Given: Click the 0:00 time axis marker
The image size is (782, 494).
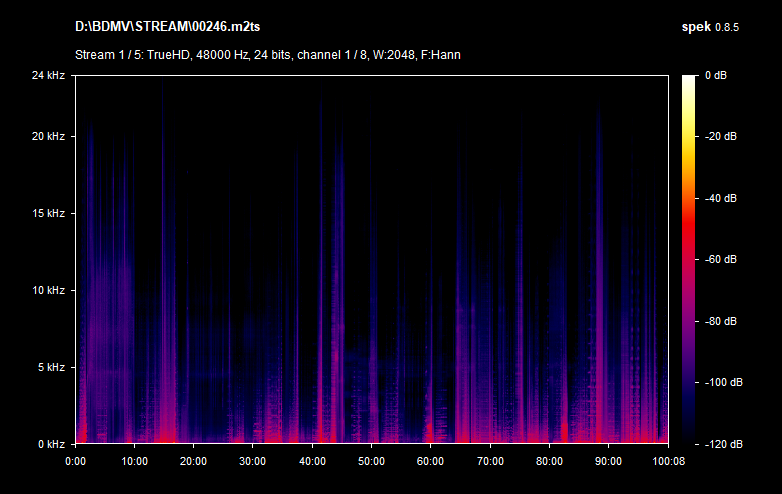Looking at the screenshot, I should click(75, 461).
